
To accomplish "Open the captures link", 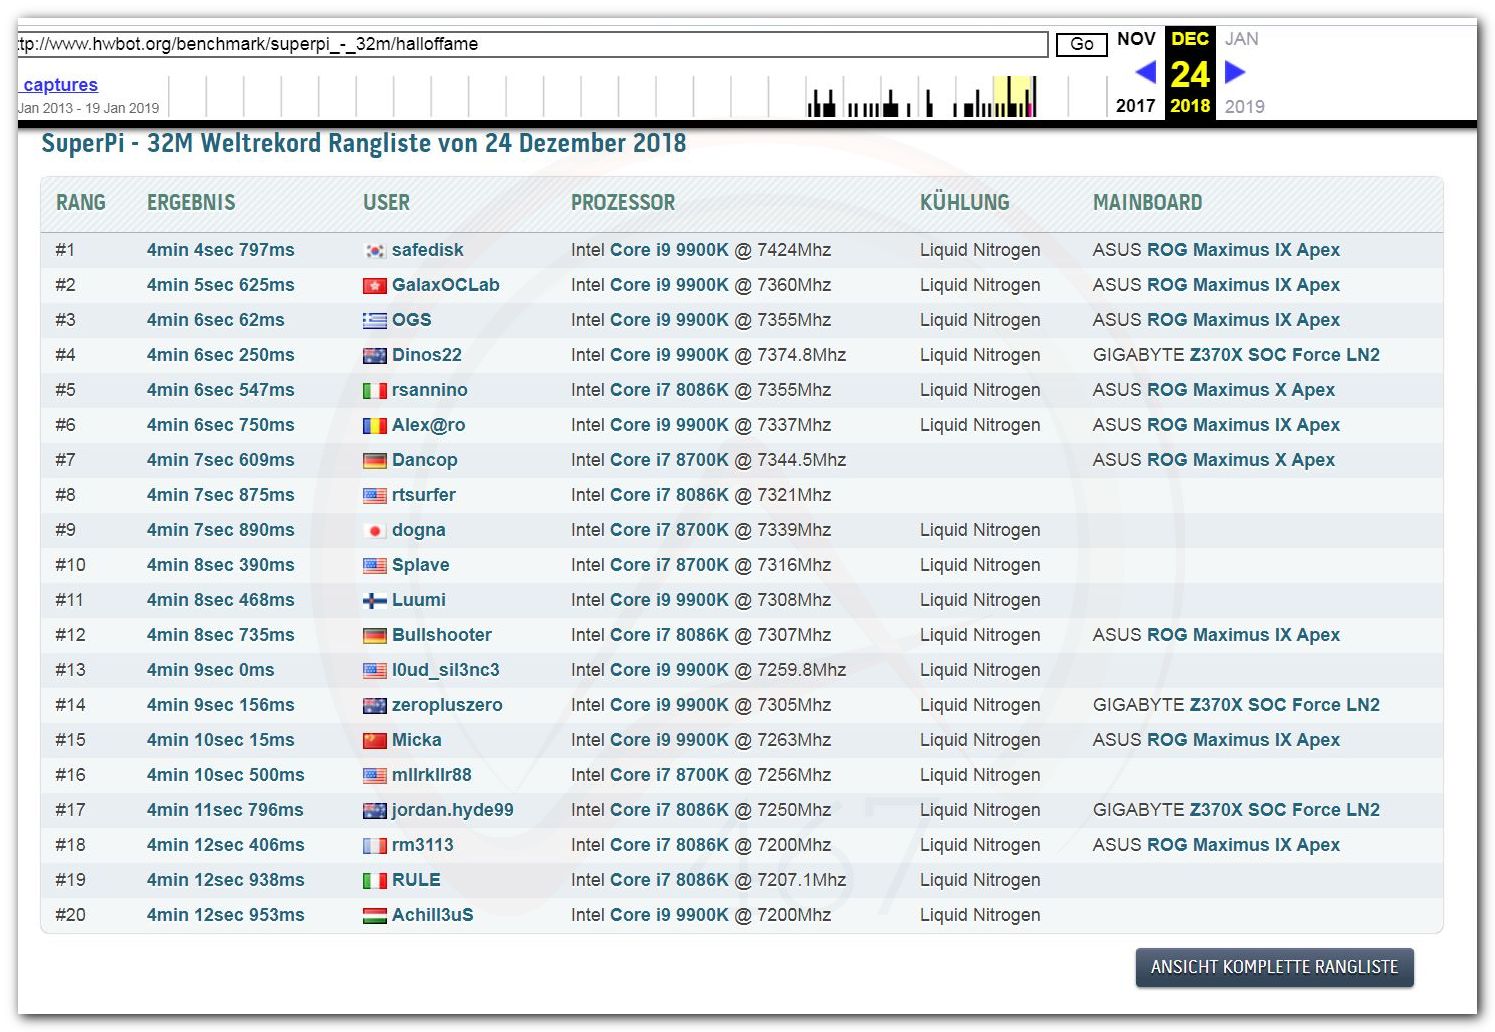I will point(60,85).
